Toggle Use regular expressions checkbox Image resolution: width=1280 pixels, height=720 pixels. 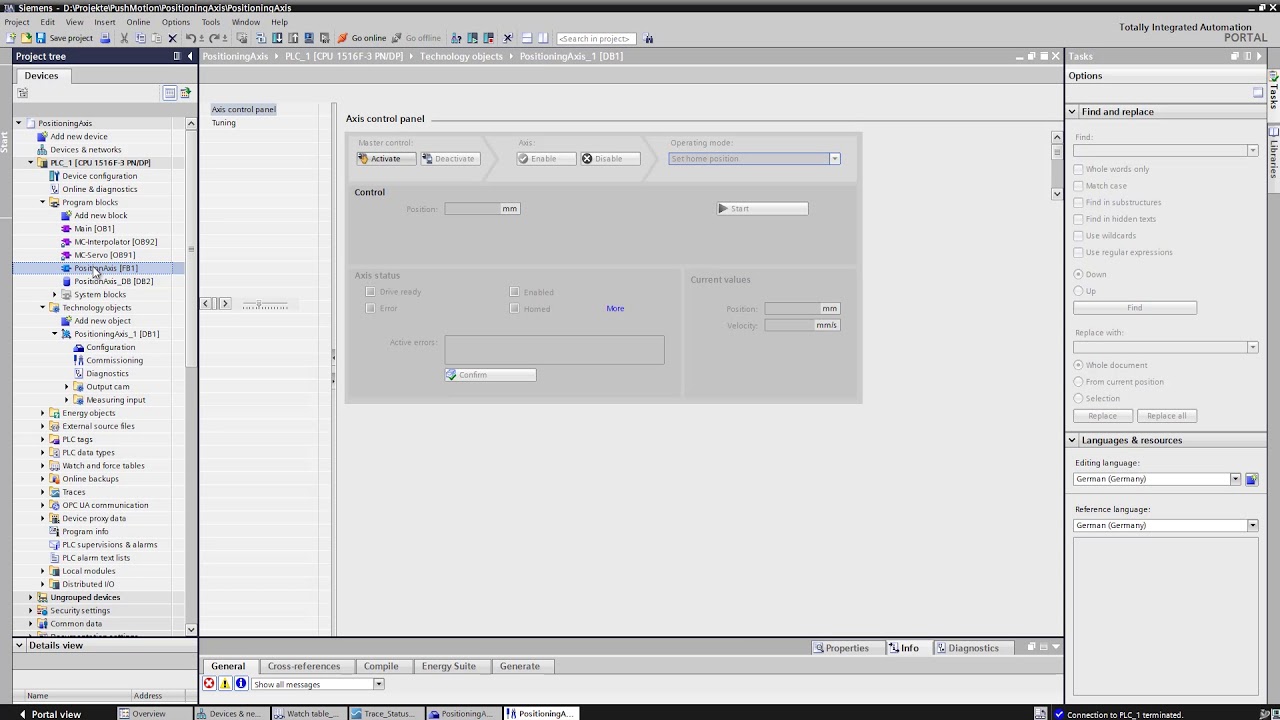1078,252
